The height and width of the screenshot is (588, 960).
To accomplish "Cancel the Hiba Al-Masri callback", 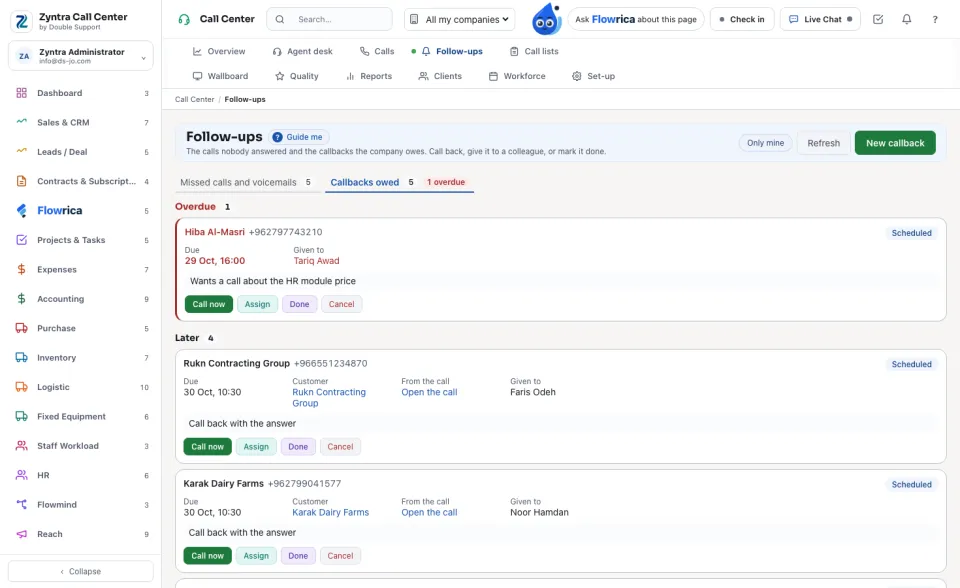I will coord(342,304).
